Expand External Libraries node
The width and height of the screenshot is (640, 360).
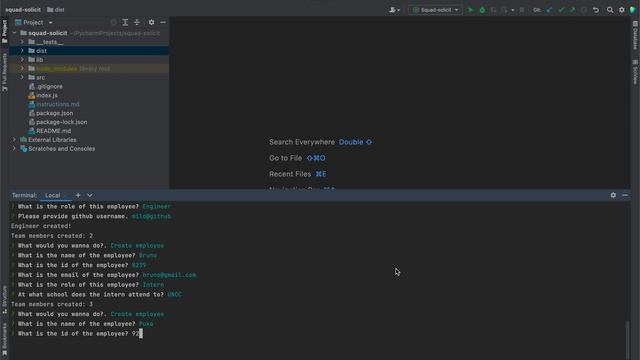[x=14, y=140]
